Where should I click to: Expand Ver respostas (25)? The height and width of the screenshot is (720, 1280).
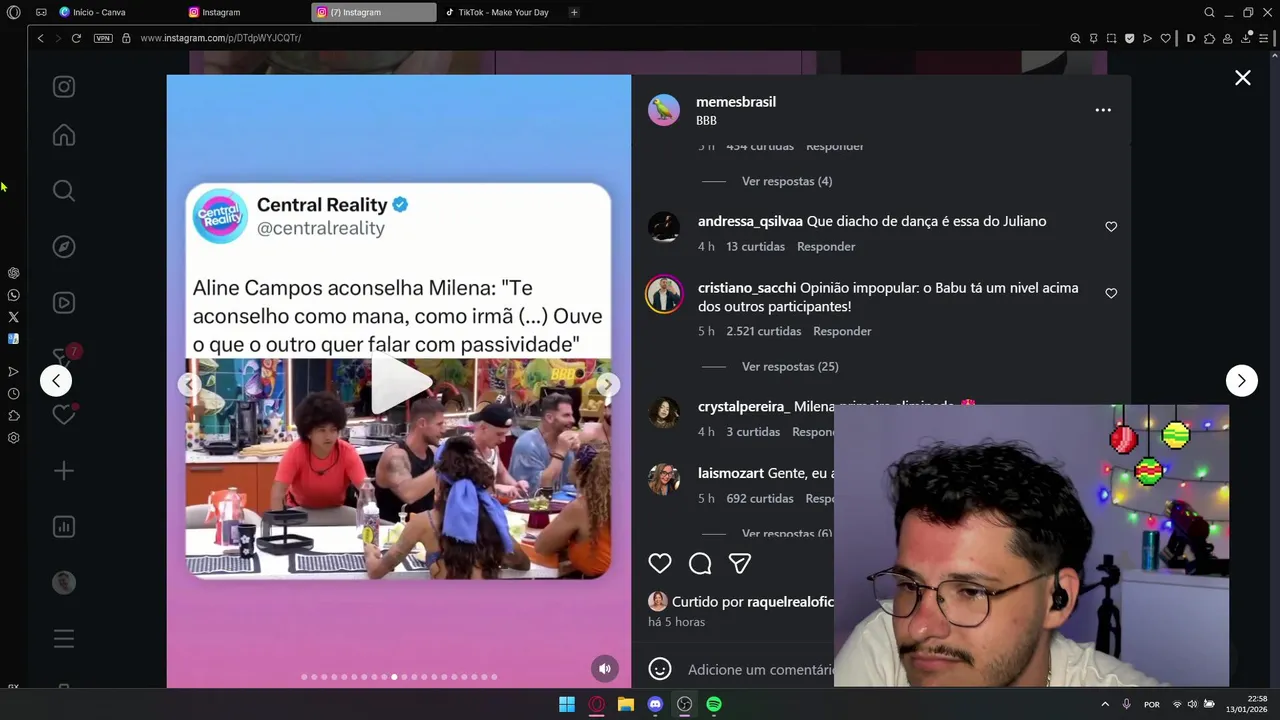click(790, 366)
